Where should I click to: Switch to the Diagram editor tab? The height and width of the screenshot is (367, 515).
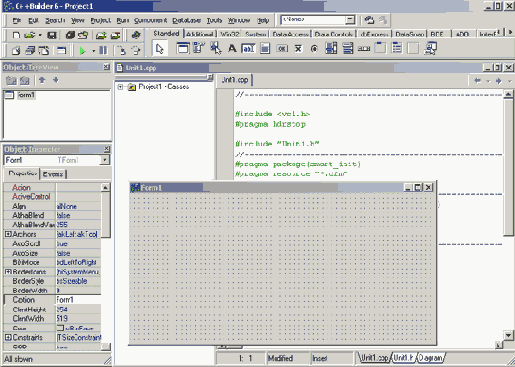[430, 358]
